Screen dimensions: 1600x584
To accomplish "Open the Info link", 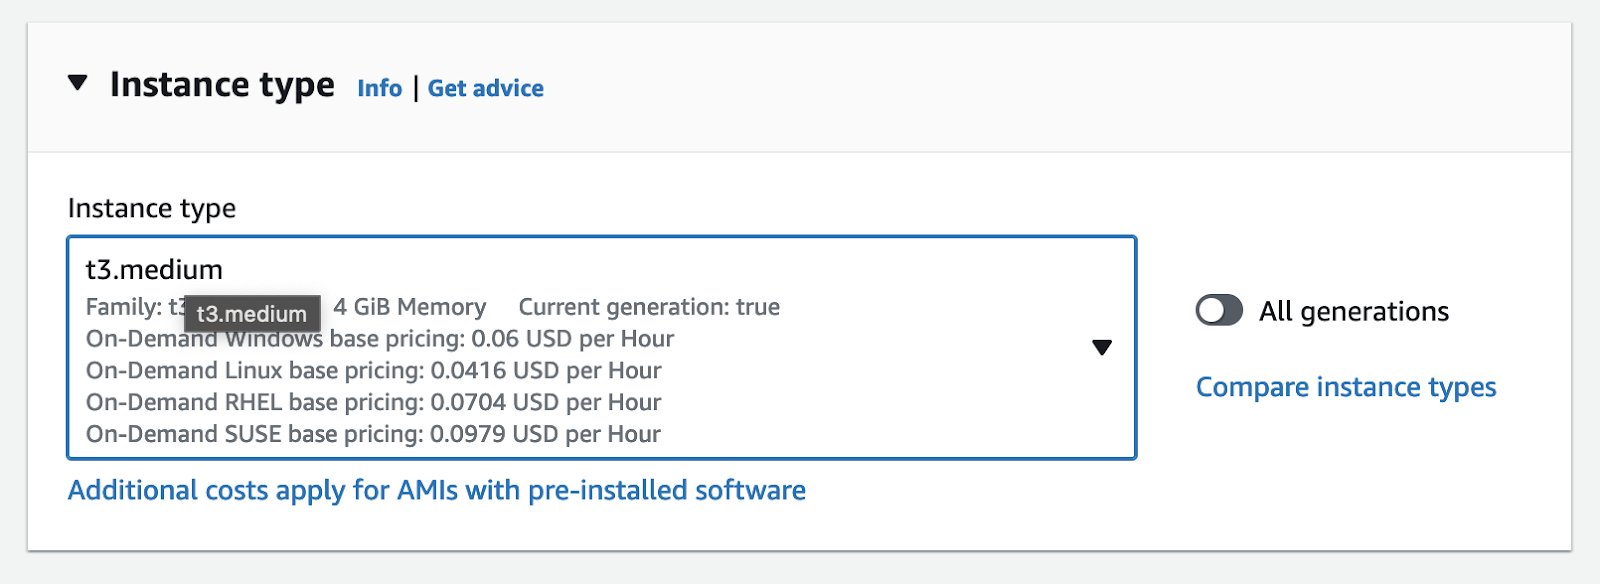I will point(379,88).
